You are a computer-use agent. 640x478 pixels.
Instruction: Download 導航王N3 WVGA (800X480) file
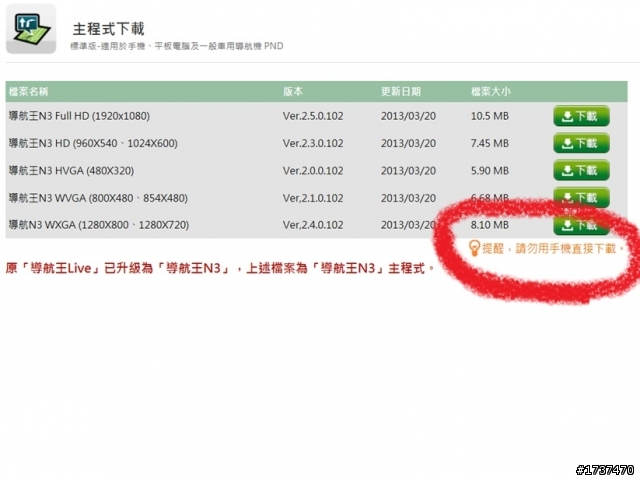tap(581, 198)
